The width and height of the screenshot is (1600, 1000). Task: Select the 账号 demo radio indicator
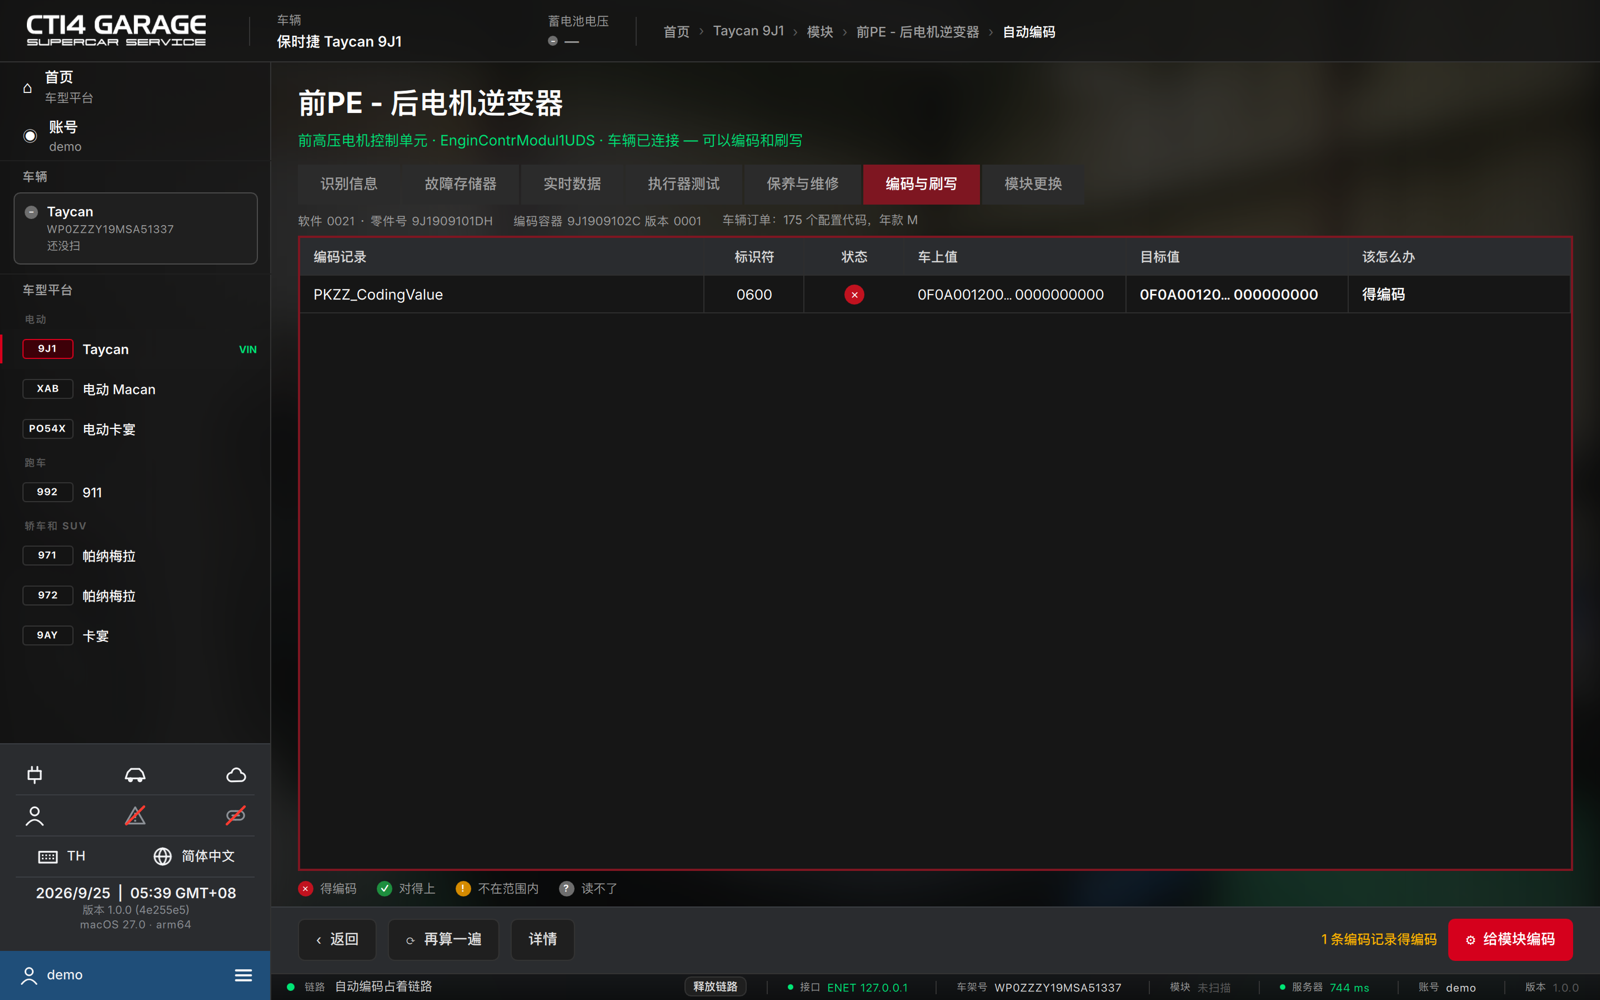coord(30,136)
